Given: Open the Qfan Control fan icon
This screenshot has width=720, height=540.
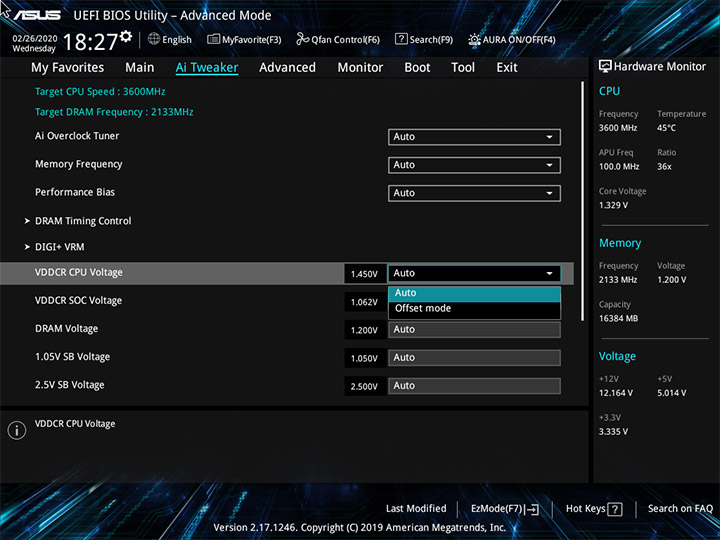Looking at the screenshot, I should click(x=303, y=39).
